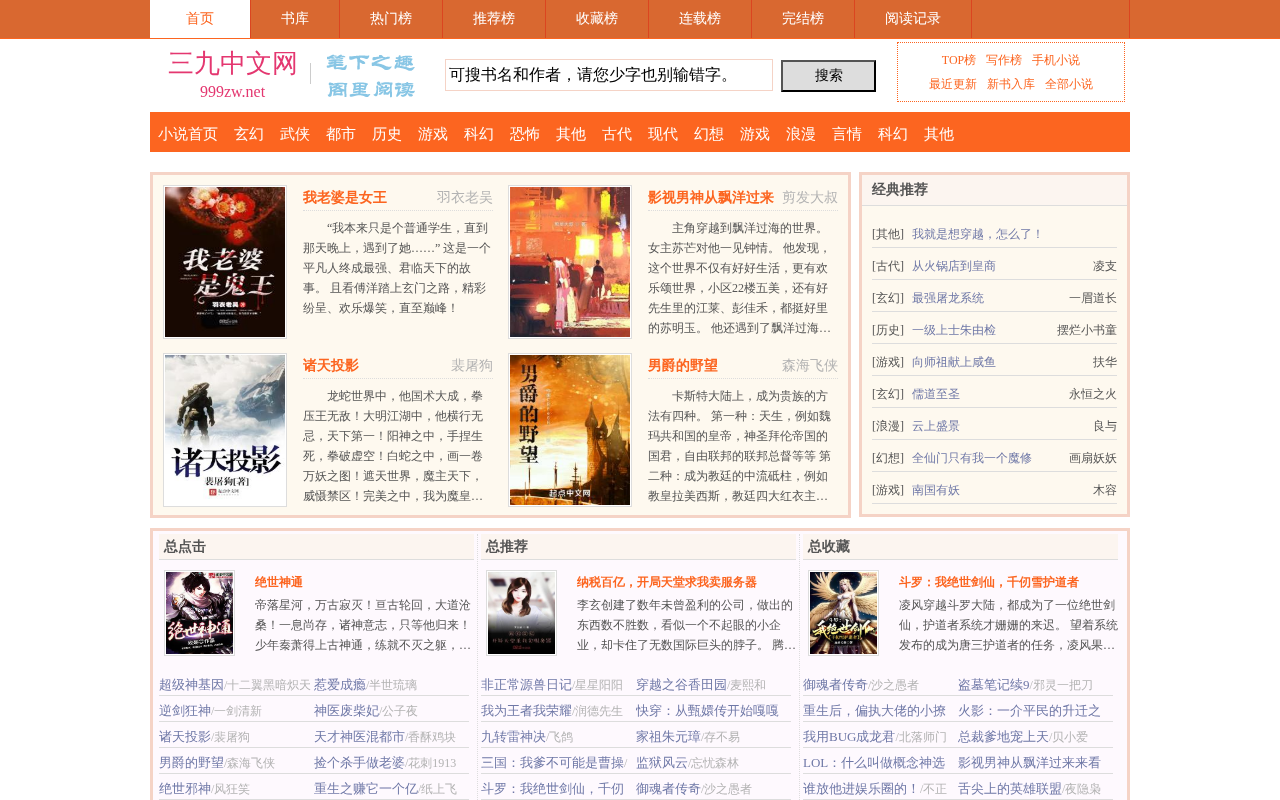This screenshot has width=1280, height=800.
Task: Click the 搜索 search button
Action: (828, 76)
